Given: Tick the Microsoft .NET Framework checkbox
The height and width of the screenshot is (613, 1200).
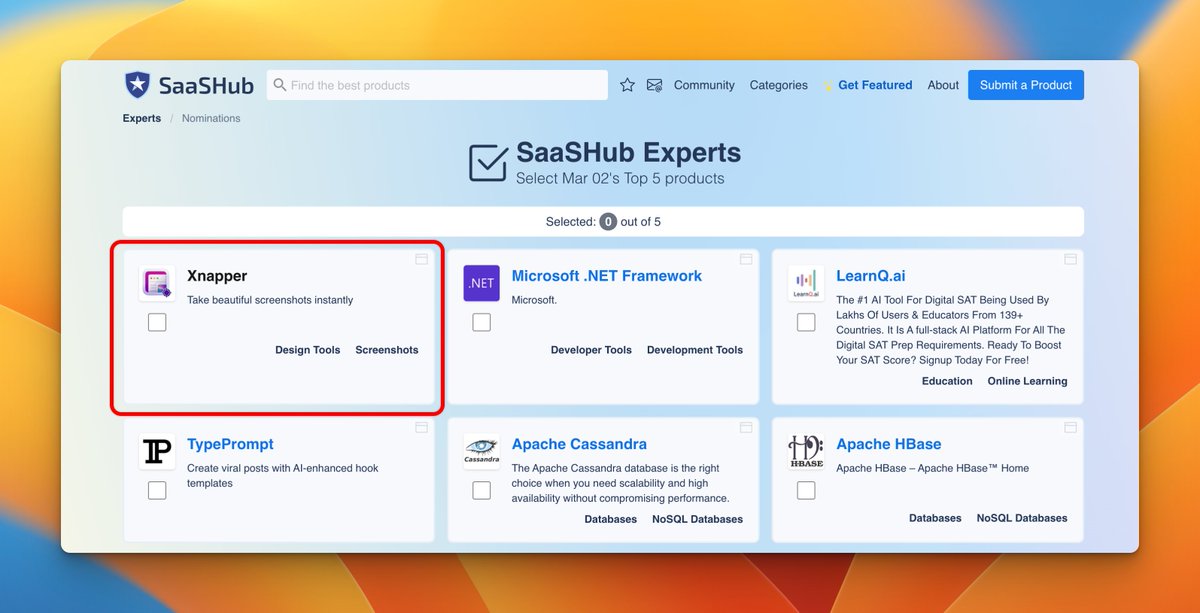Looking at the screenshot, I should [x=482, y=322].
